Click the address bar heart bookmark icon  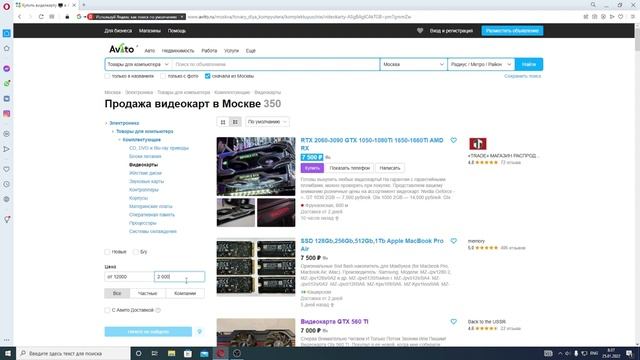point(620,17)
